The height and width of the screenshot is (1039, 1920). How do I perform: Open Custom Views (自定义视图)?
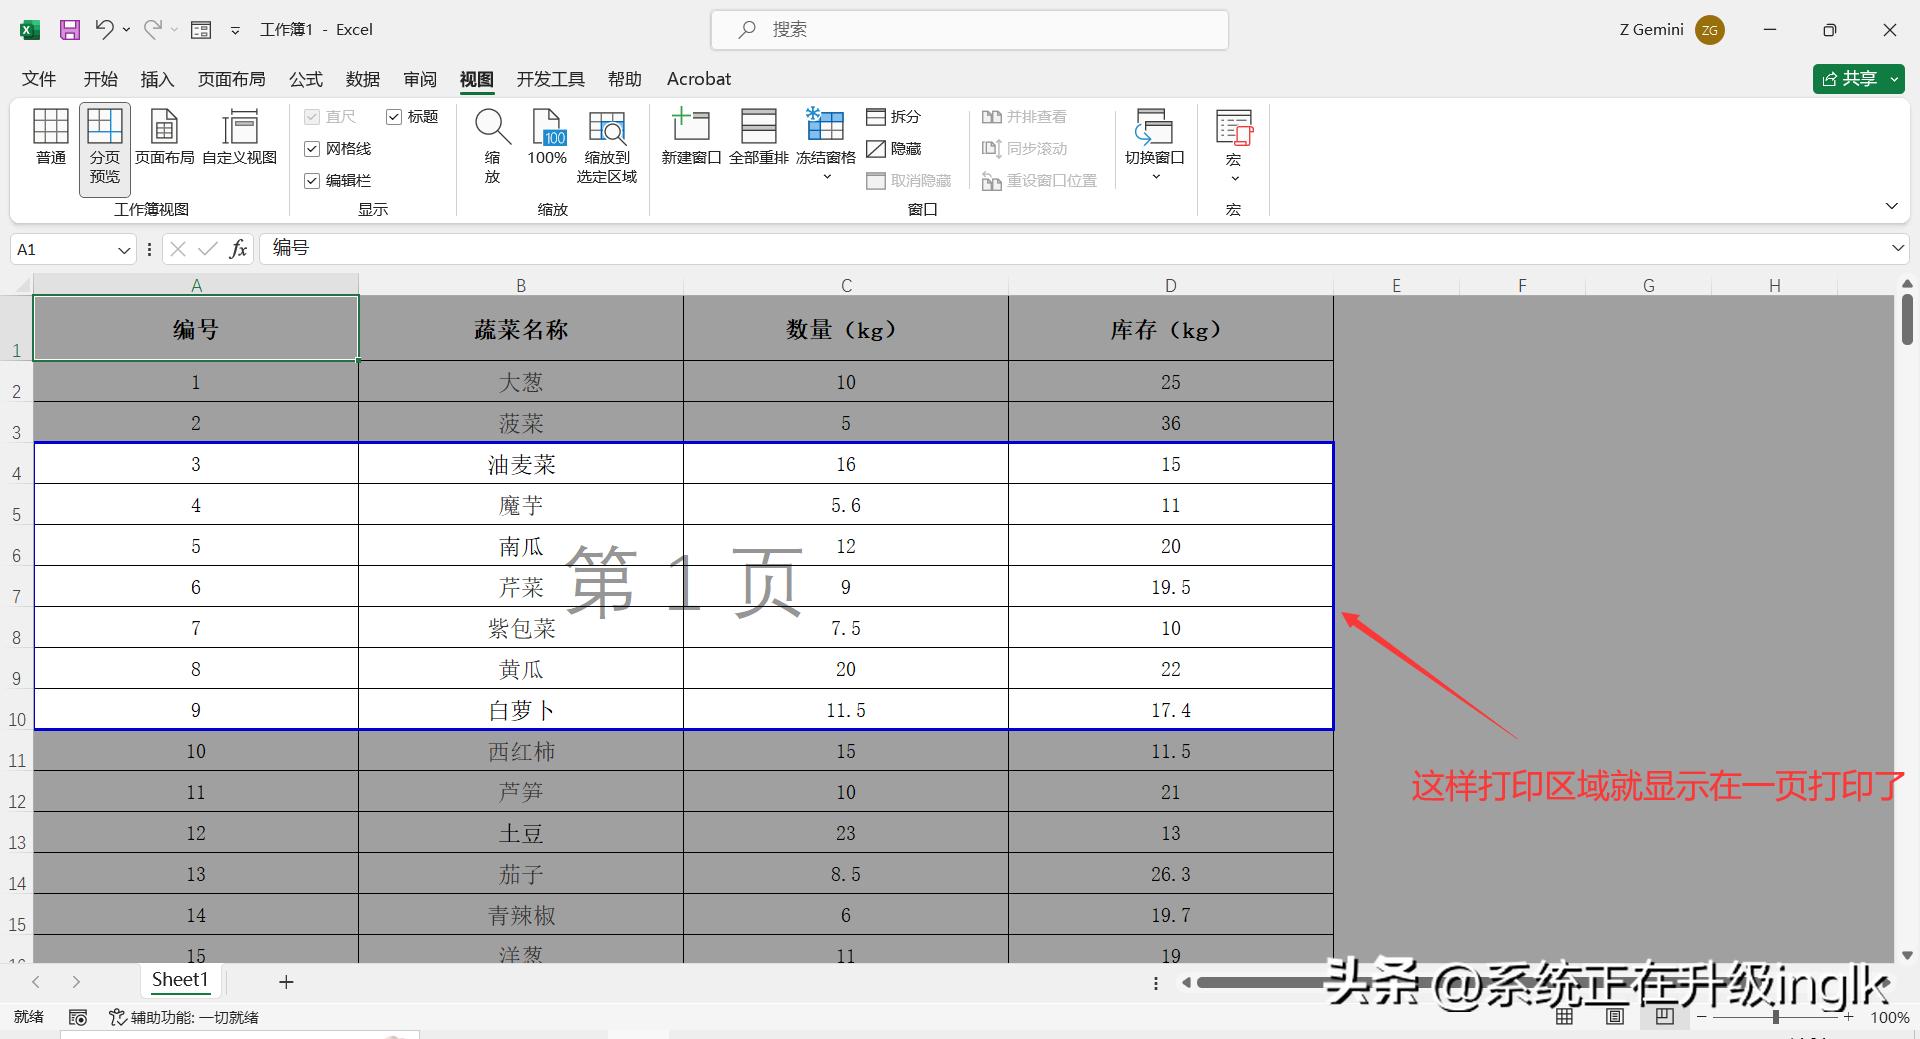(240, 137)
